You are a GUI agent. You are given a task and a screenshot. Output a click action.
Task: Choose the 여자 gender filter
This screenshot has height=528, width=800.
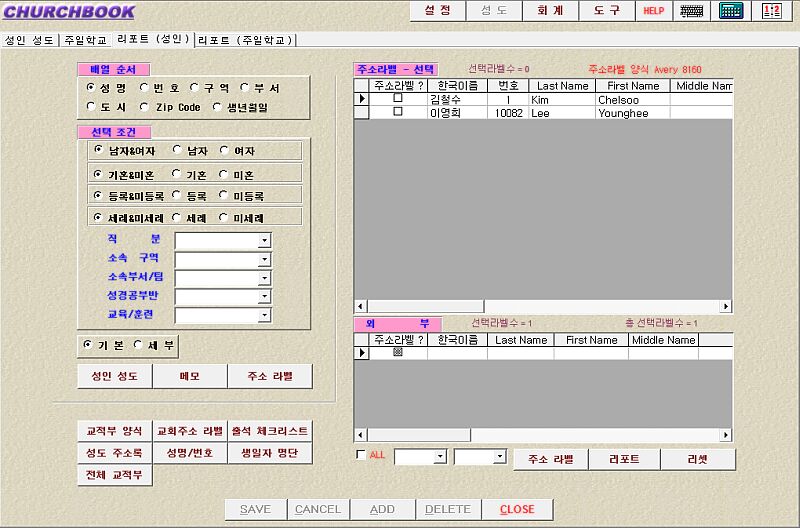[x=224, y=150]
